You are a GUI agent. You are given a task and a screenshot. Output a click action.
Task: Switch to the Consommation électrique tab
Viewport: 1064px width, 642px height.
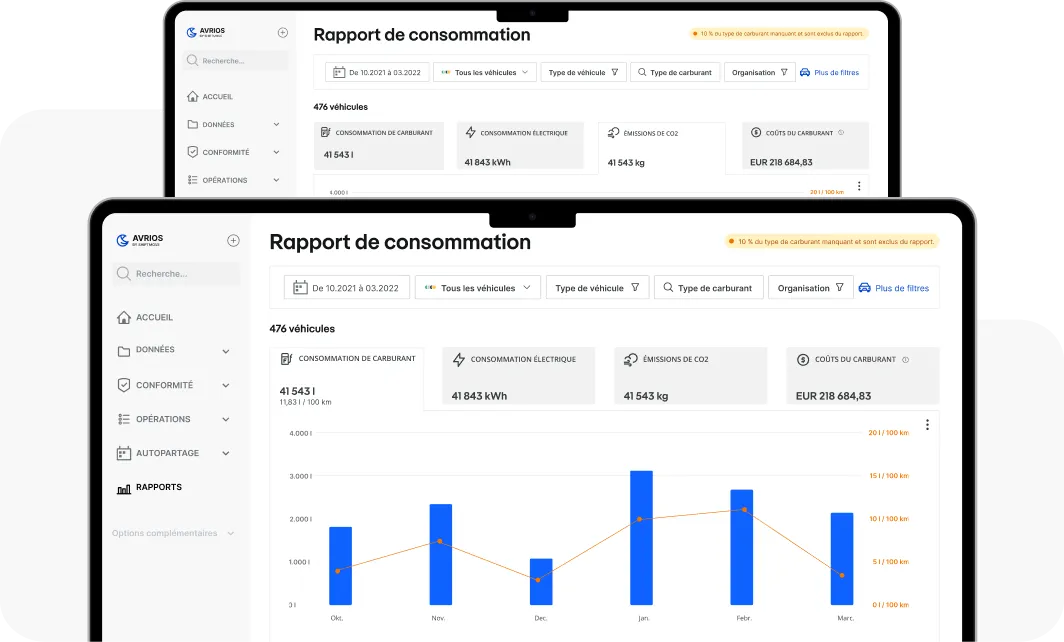pyautogui.click(x=518, y=376)
